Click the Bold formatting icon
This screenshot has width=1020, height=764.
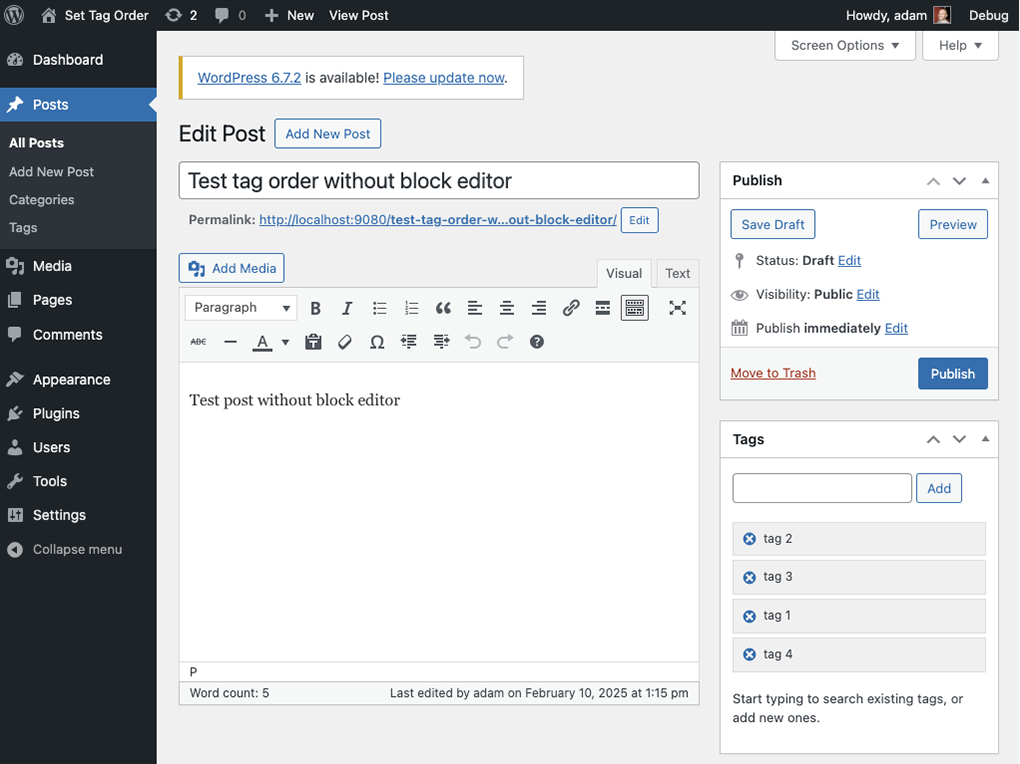pos(315,308)
